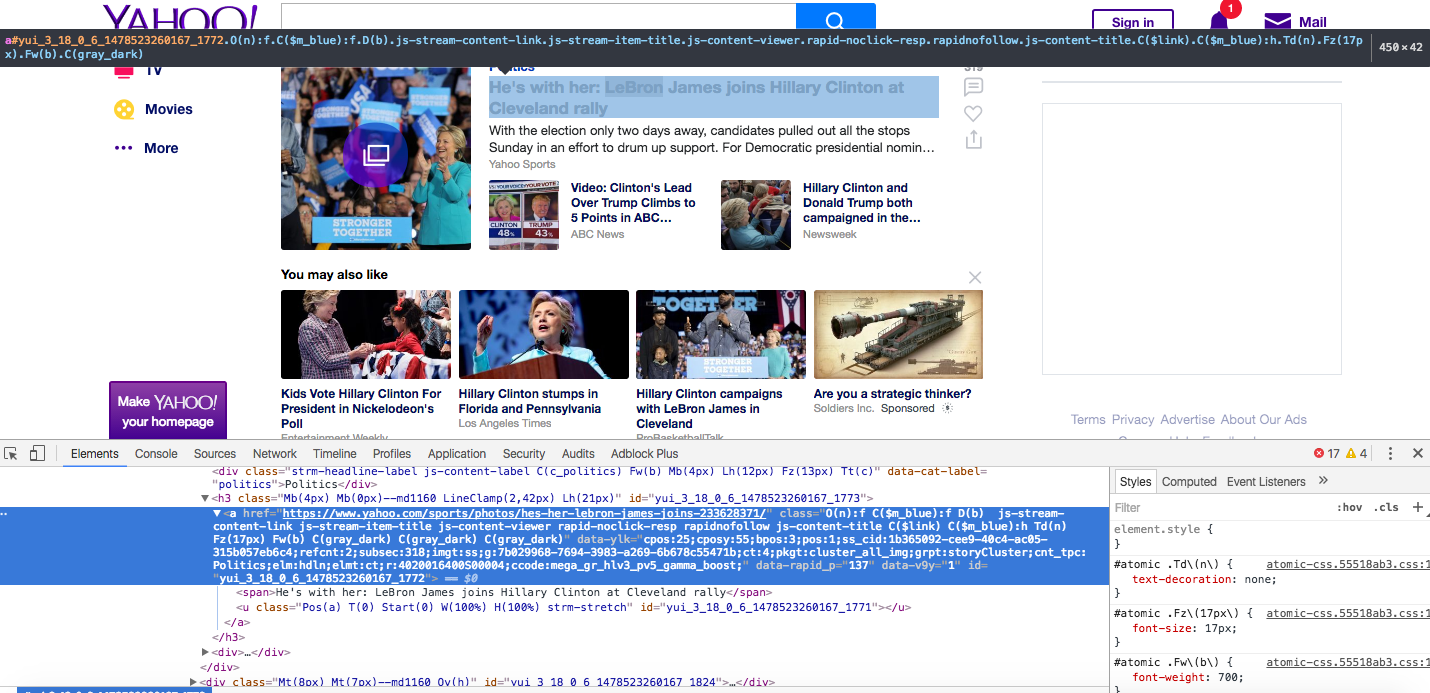Click the sponsored ad info icon

tap(948, 409)
